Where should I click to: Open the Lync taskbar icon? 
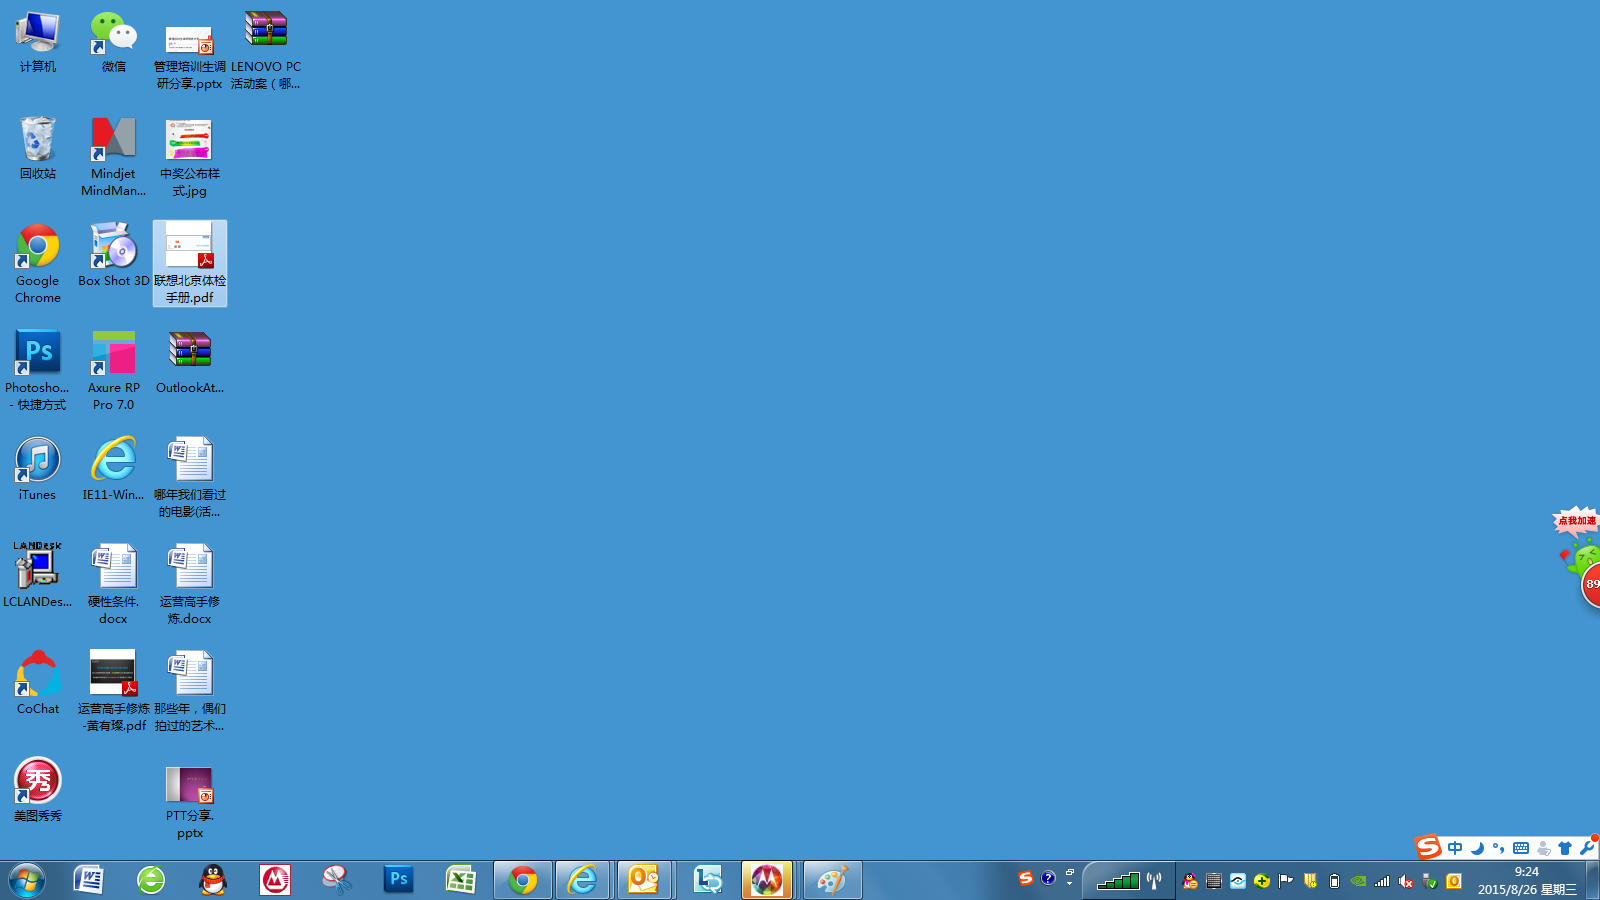click(x=708, y=880)
